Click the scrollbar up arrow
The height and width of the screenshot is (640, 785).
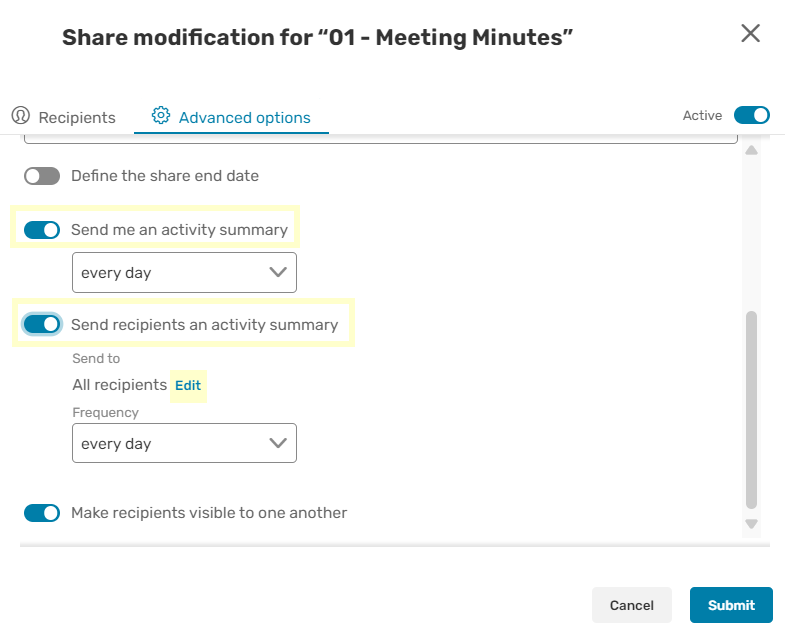click(751, 150)
